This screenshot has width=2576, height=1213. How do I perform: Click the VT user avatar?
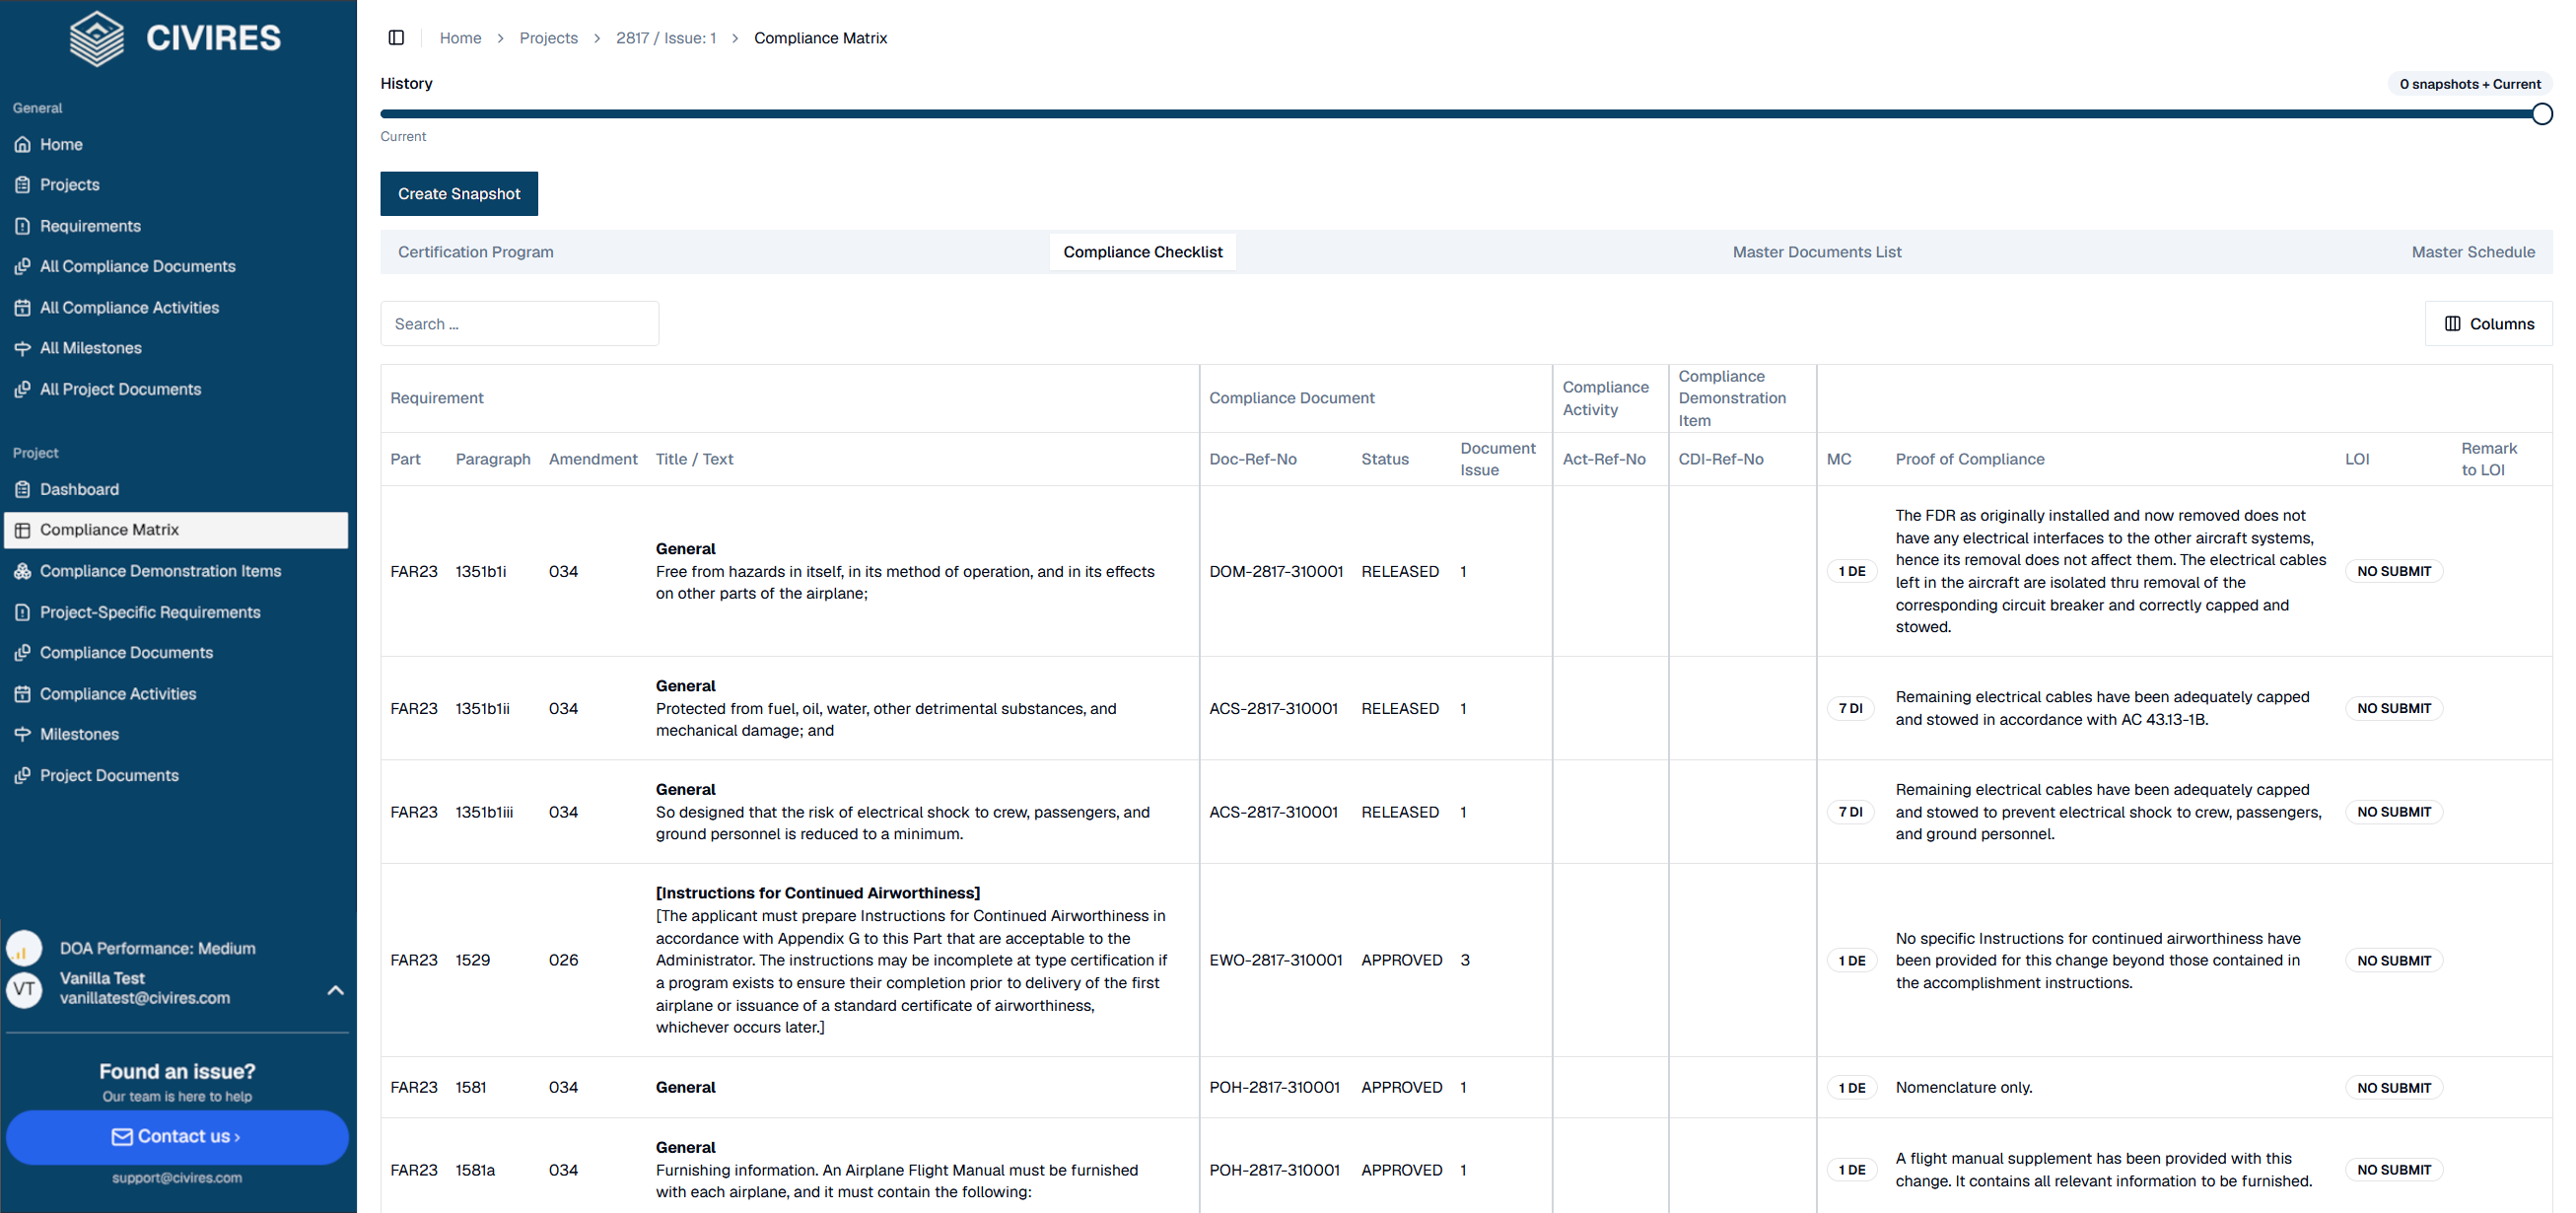coord(24,989)
